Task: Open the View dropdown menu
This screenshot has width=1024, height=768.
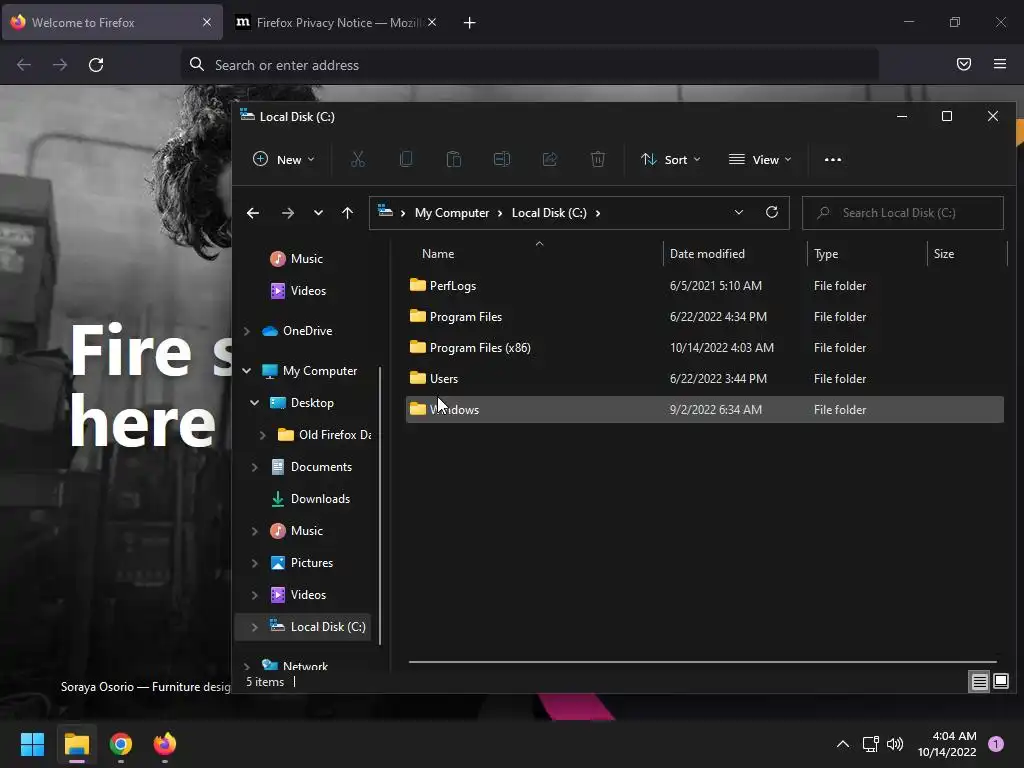Action: pyautogui.click(x=760, y=159)
